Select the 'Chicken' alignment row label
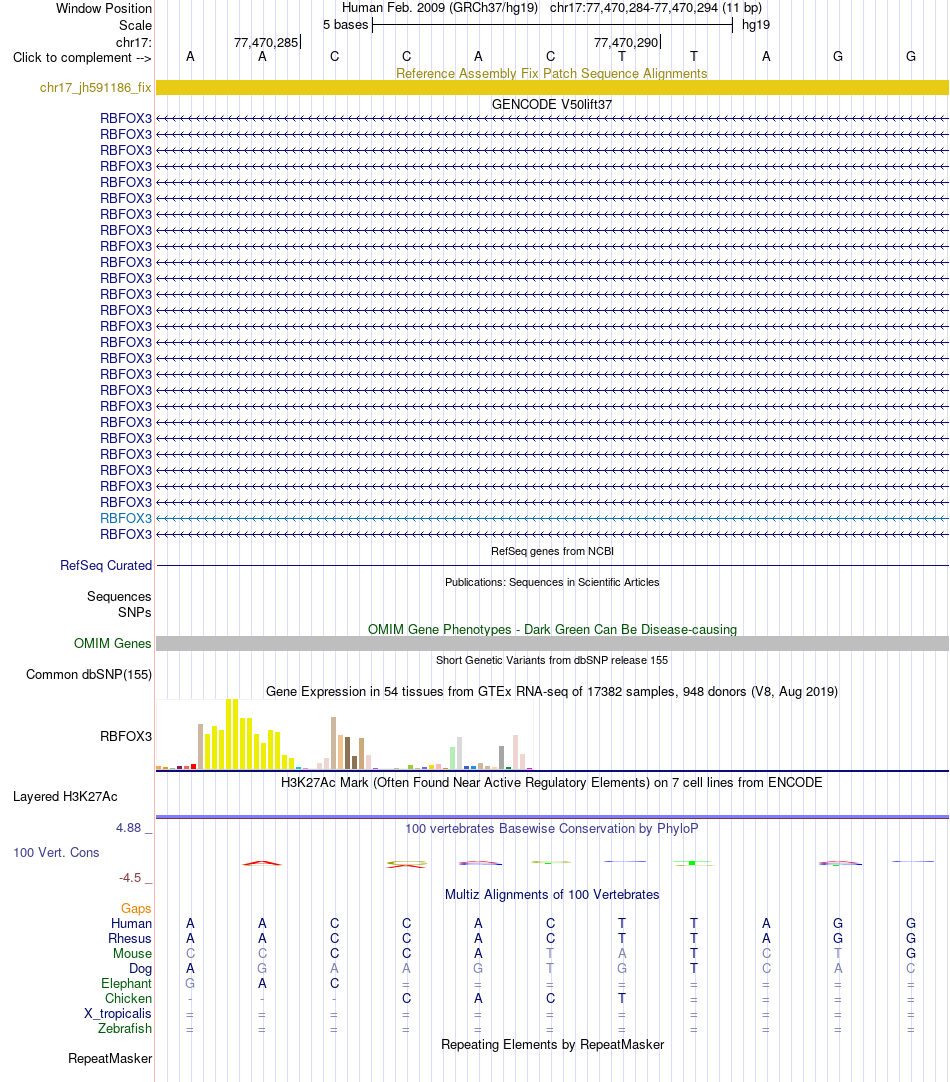950x1082 pixels. point(128,999)
